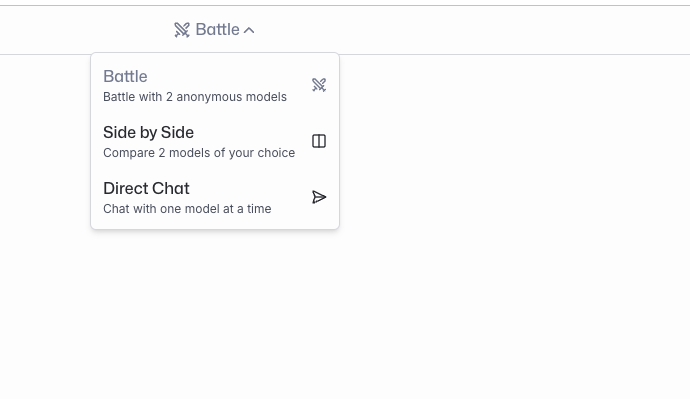Click blank header area left of Battle selector

pos(84,30)
